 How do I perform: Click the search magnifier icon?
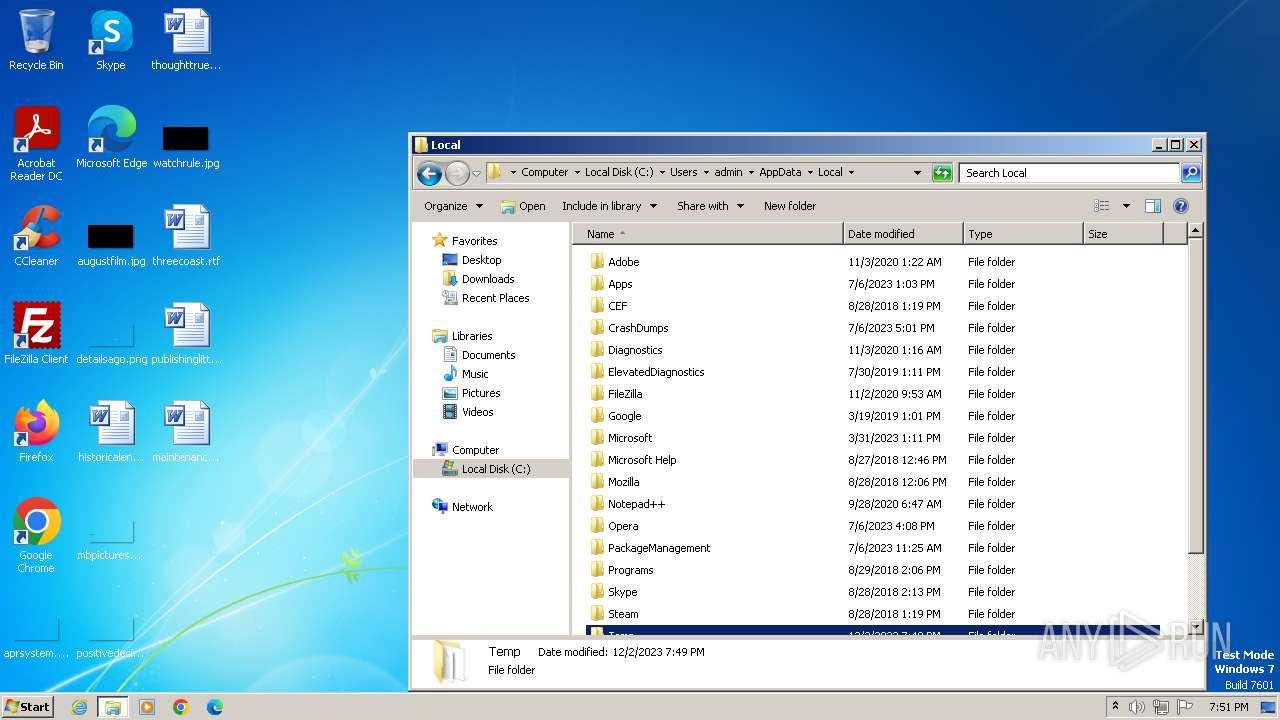click(x=1190, y=173)
